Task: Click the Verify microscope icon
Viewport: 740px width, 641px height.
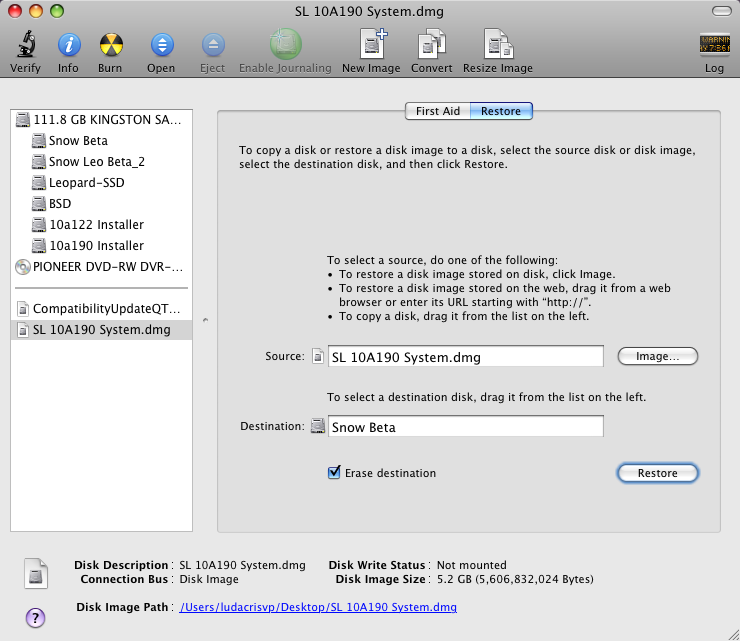Action: coord(26,44)
